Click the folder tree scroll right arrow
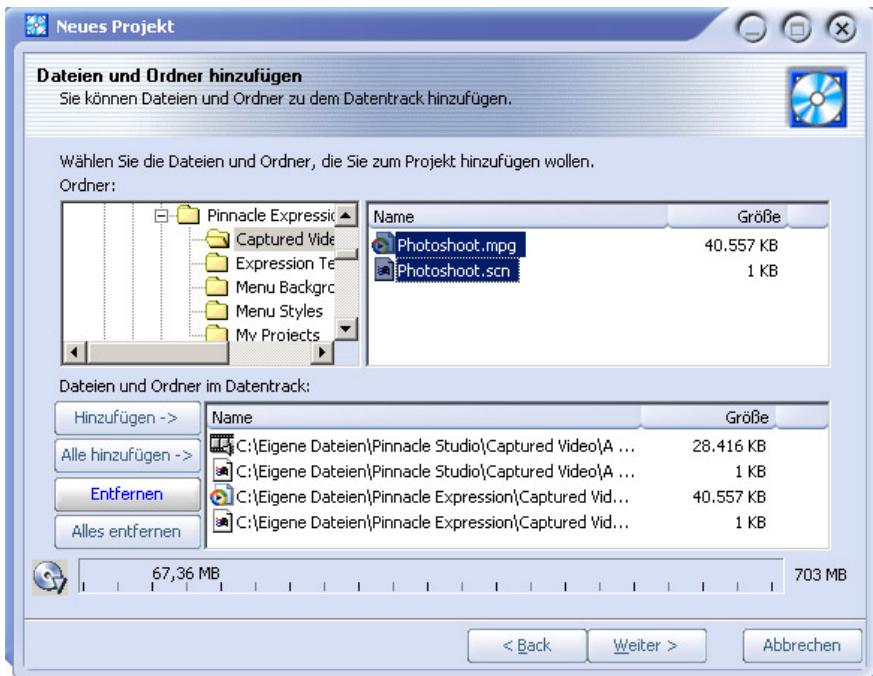Viewport: 873px width, 676px height. pos(322,352)
